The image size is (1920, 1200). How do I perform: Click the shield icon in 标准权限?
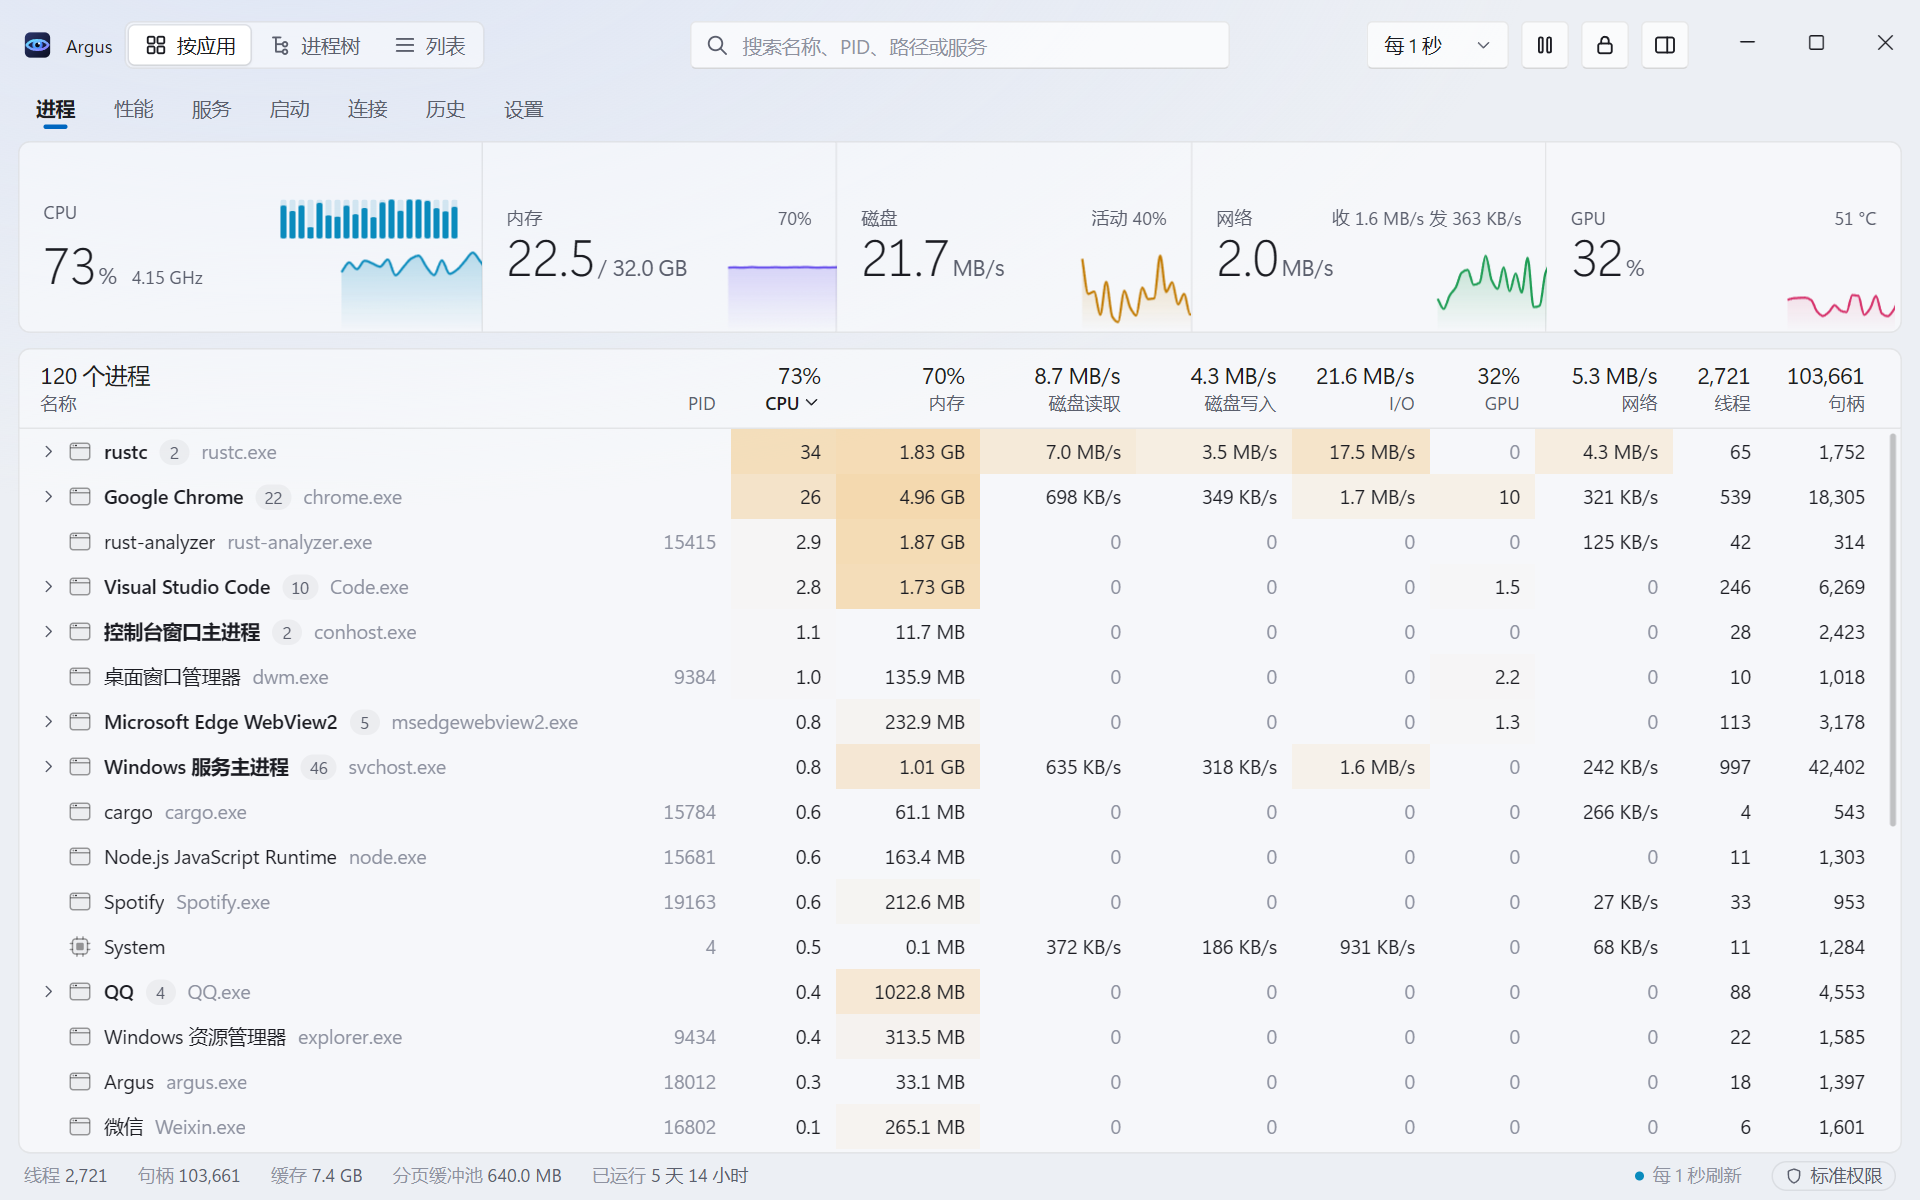coord(1794,1176)
